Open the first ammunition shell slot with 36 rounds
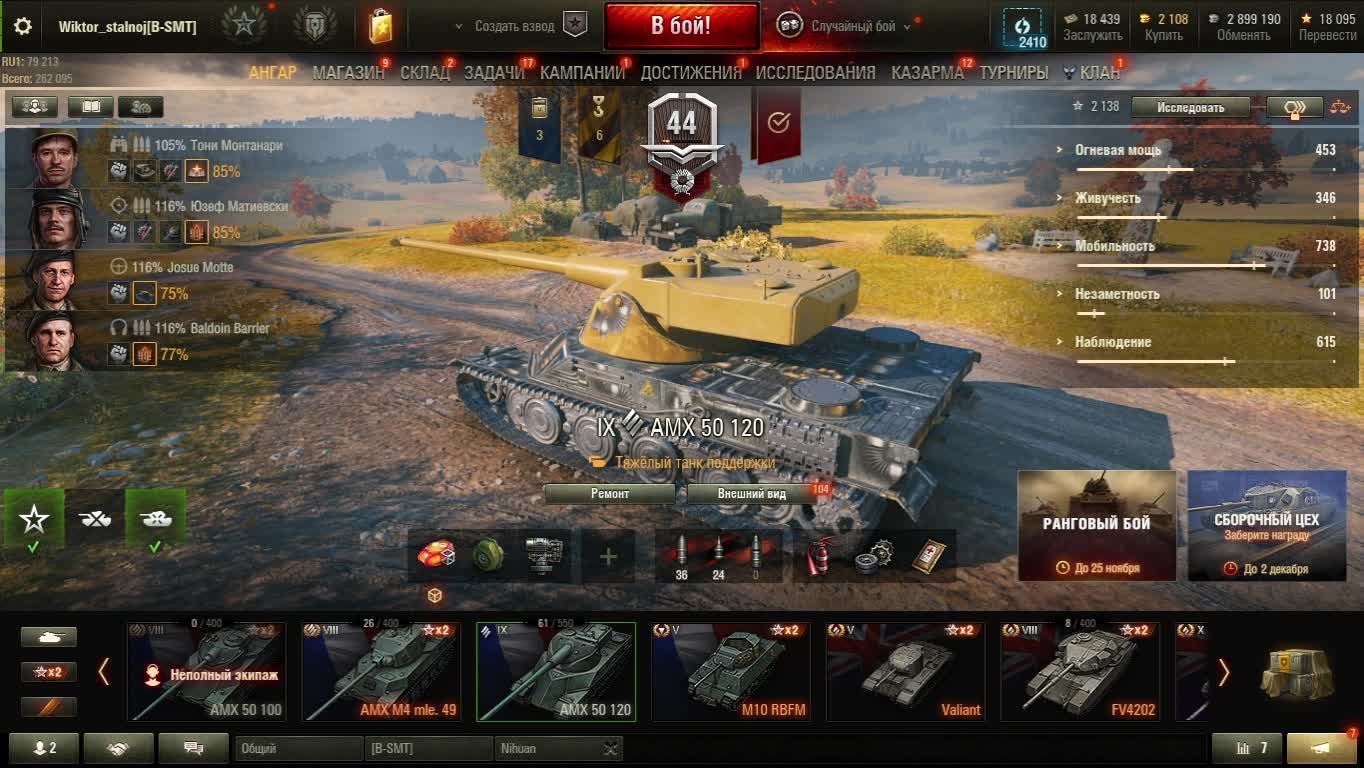Image resolution: width=1364 pixels, height=768 pixels. tap(681, 556)
